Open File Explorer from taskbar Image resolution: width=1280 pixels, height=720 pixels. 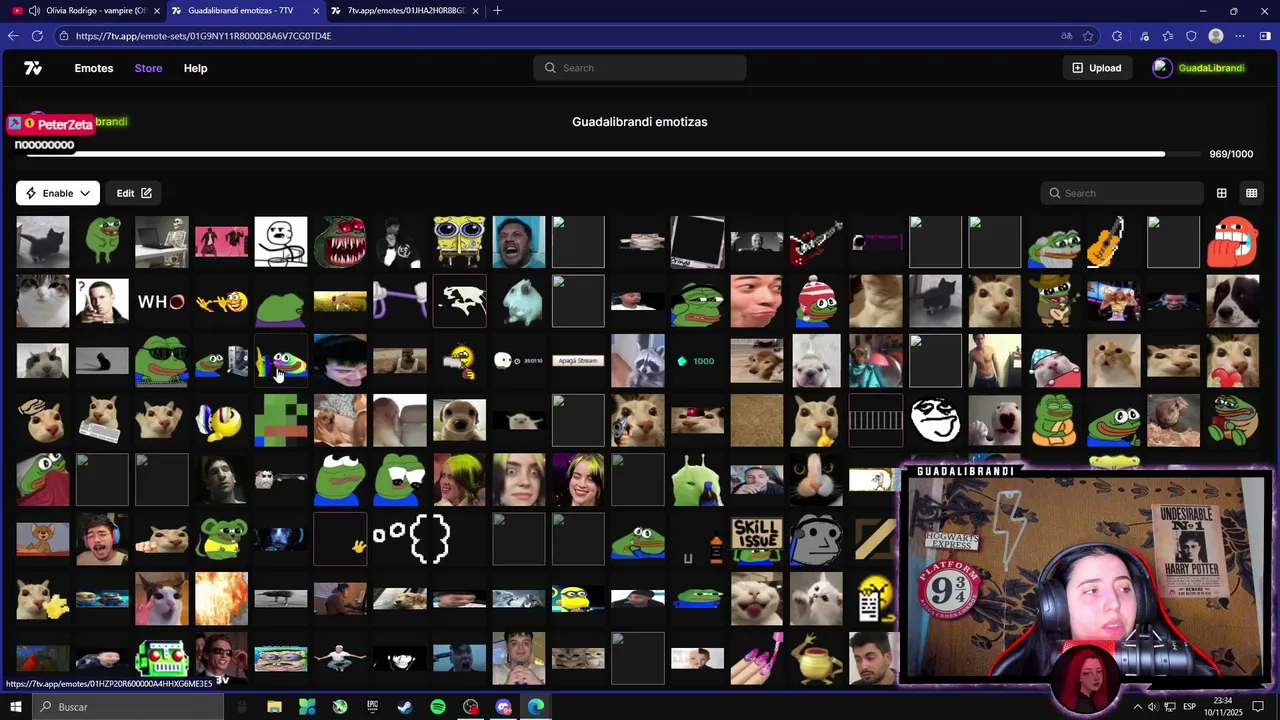[x=274, y=707]
